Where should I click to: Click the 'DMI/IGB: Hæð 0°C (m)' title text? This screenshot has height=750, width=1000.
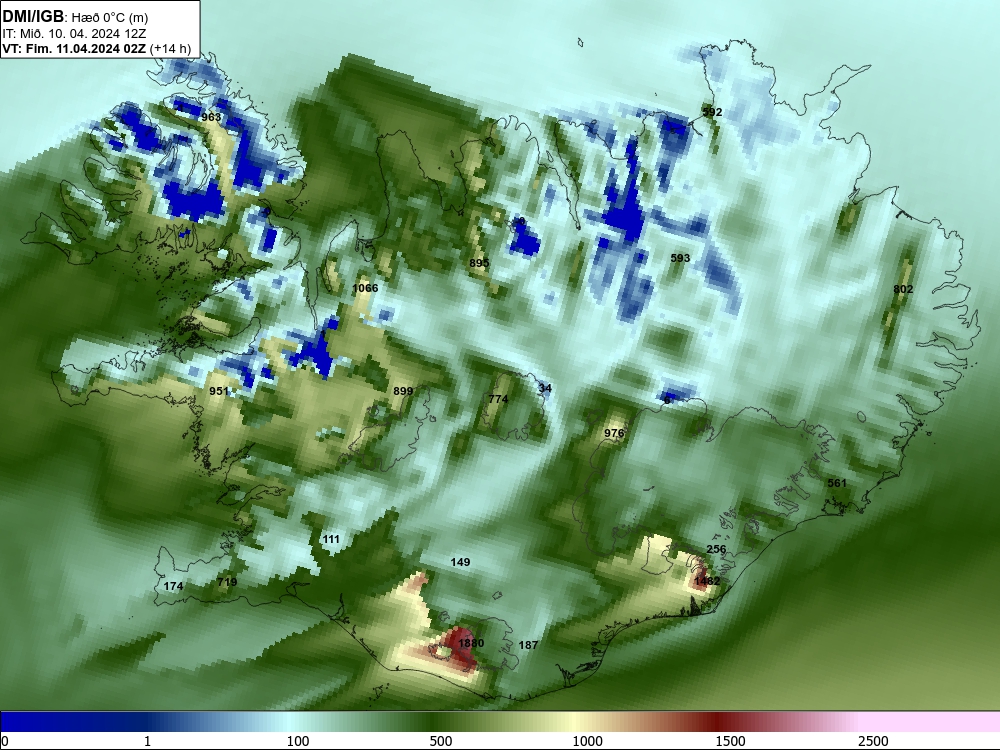coord(75,17)
